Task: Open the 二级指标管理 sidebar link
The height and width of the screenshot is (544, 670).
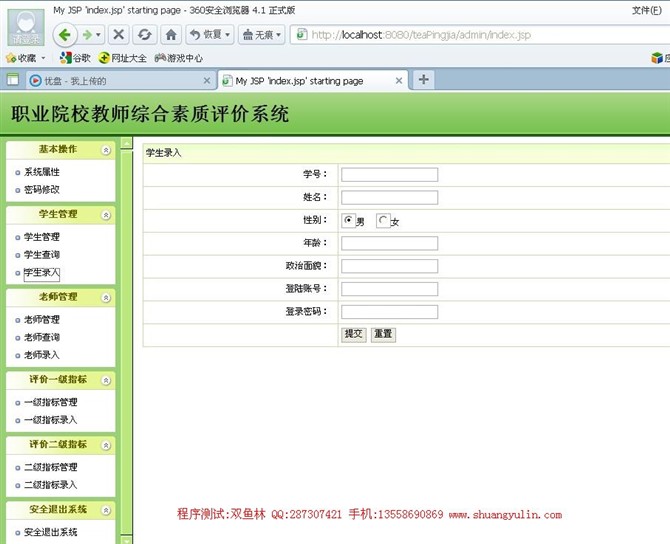Action: (51, 468)
